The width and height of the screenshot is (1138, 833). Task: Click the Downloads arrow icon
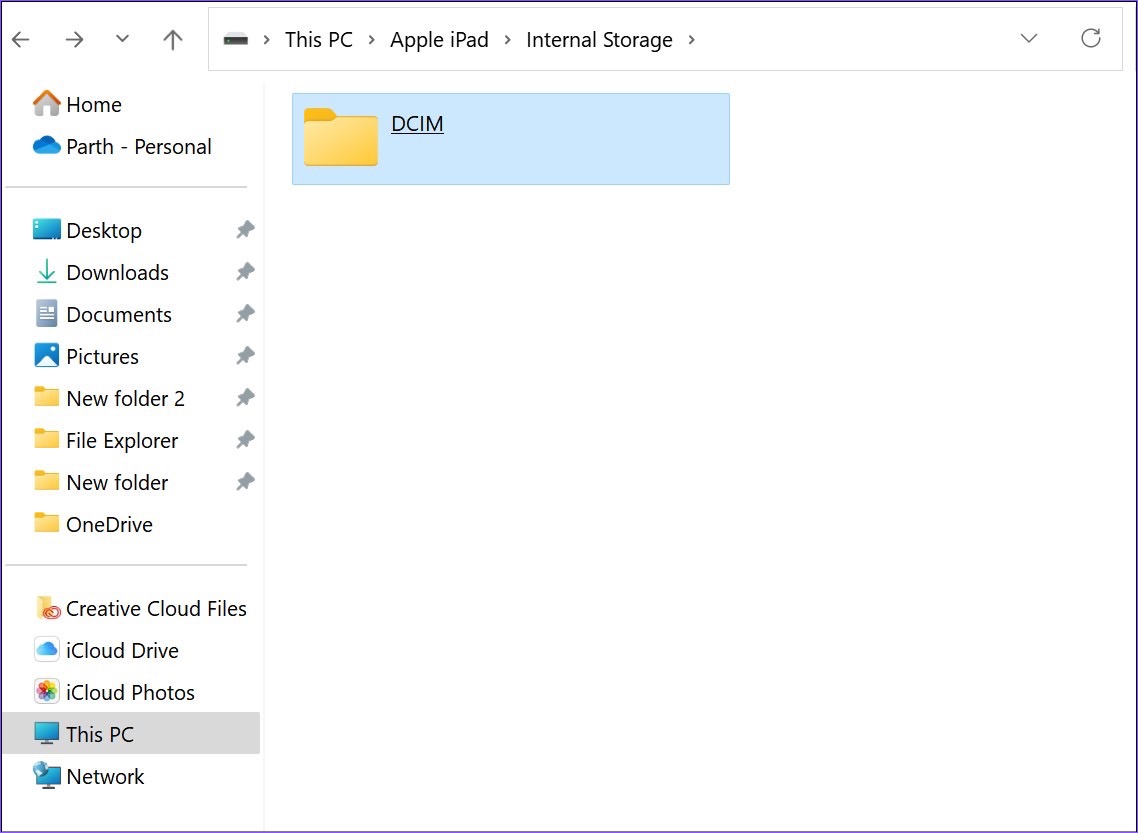[46, 271]
